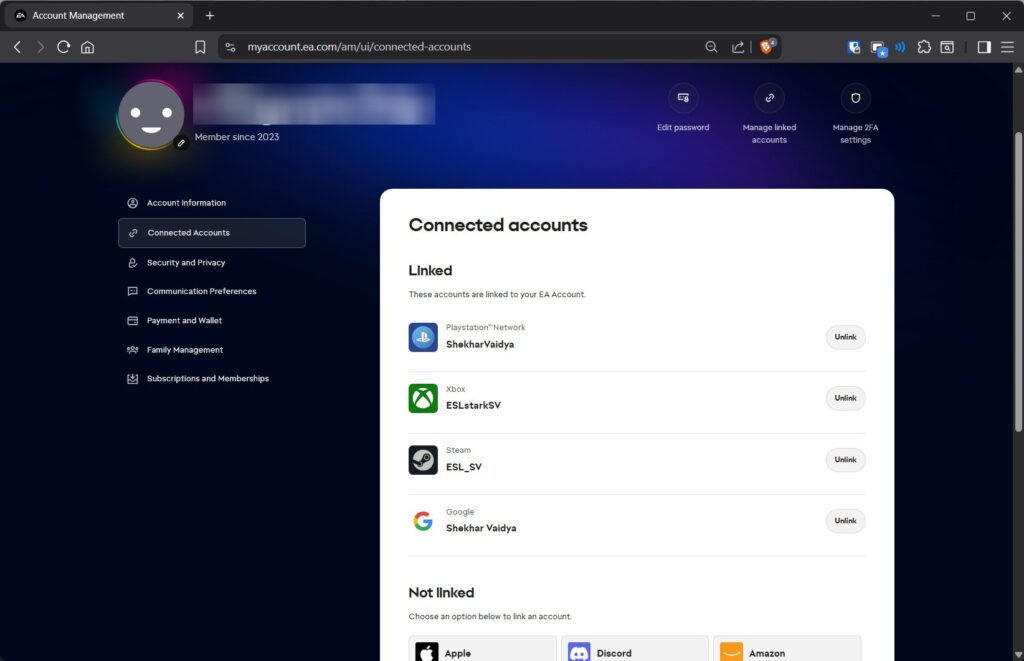Click the pencil icon on the profile avatar
The height and width of the screenshot is (661, 1024).
(182, 143)
